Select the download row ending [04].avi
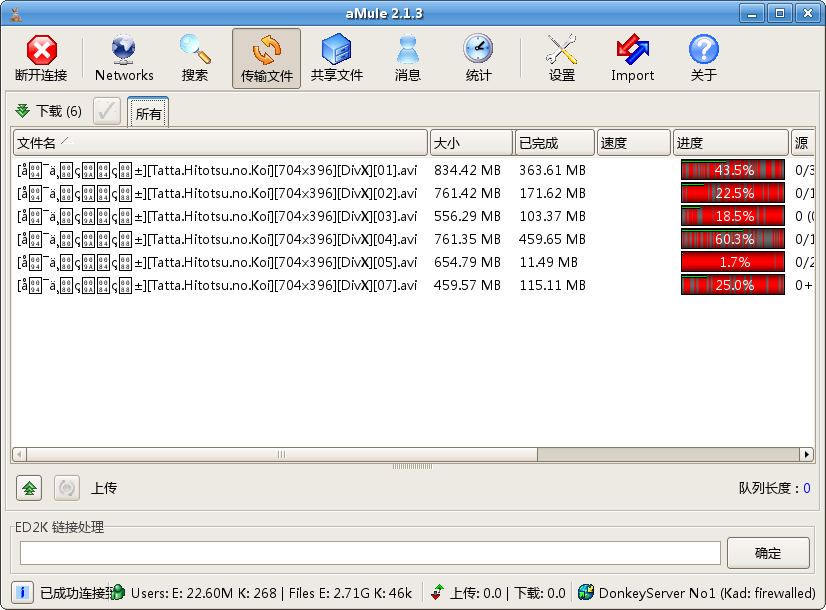Image resolution: width=826 pixels, height=610 pixels. click(413, 239)
